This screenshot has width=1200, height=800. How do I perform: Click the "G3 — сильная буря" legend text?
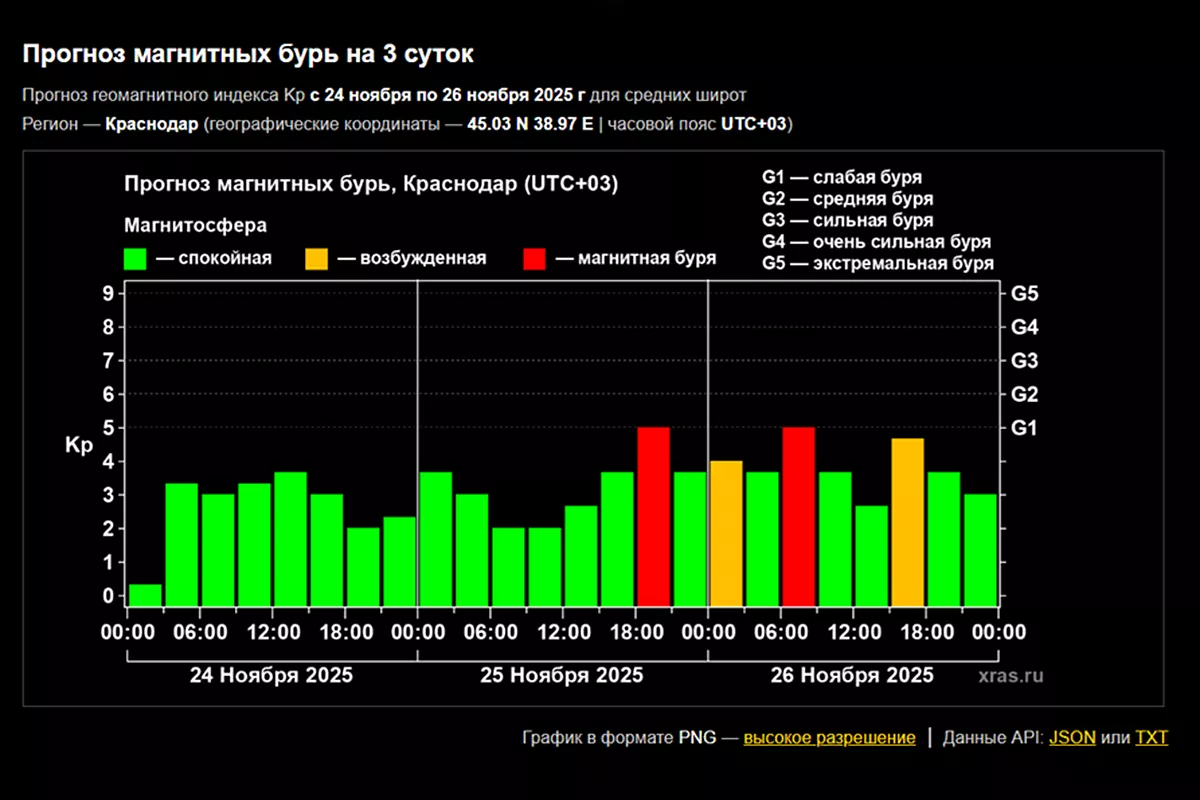coord(847,221)
